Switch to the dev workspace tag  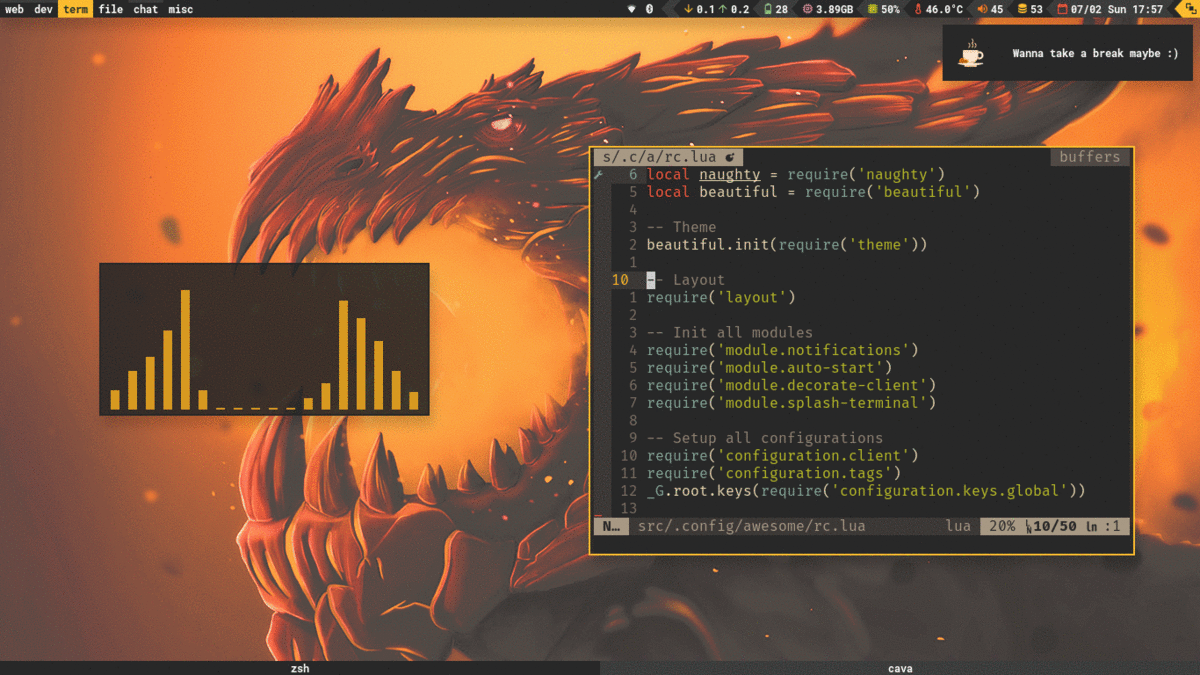tap(43, 9)
